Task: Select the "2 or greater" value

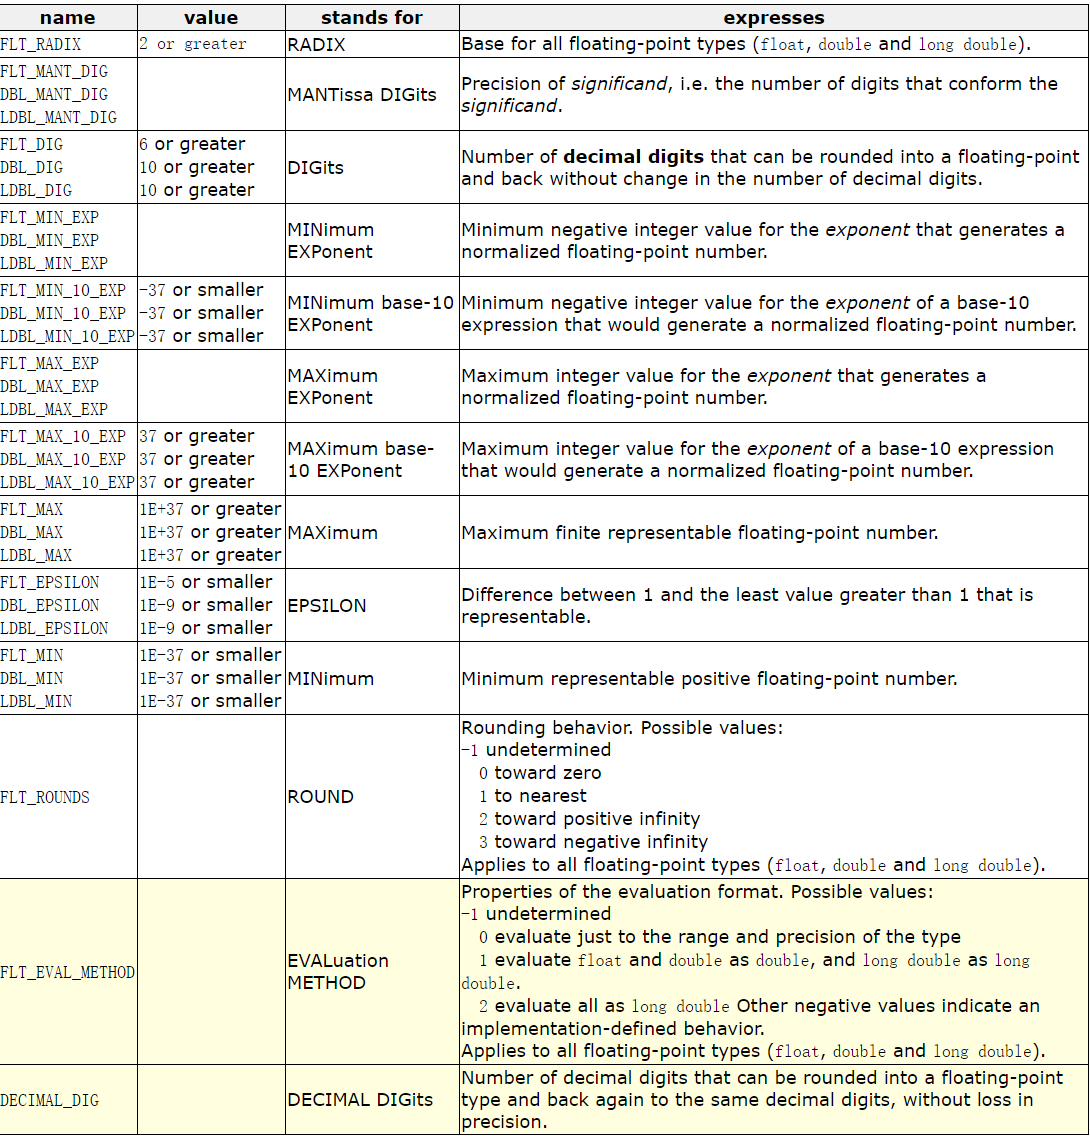Action: tap(193, 44)
